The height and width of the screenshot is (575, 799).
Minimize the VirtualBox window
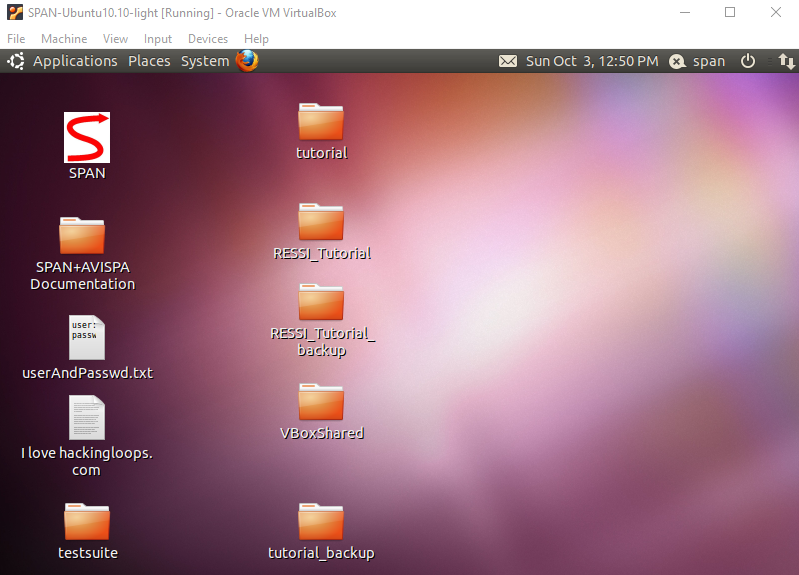[685, 12]
